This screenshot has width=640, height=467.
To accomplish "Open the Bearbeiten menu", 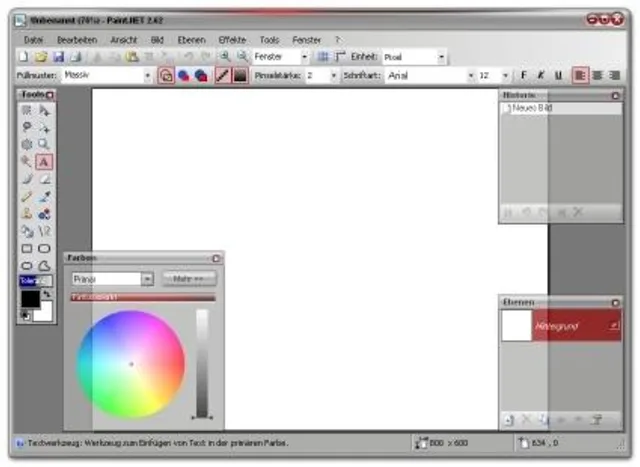I will 77,40.
